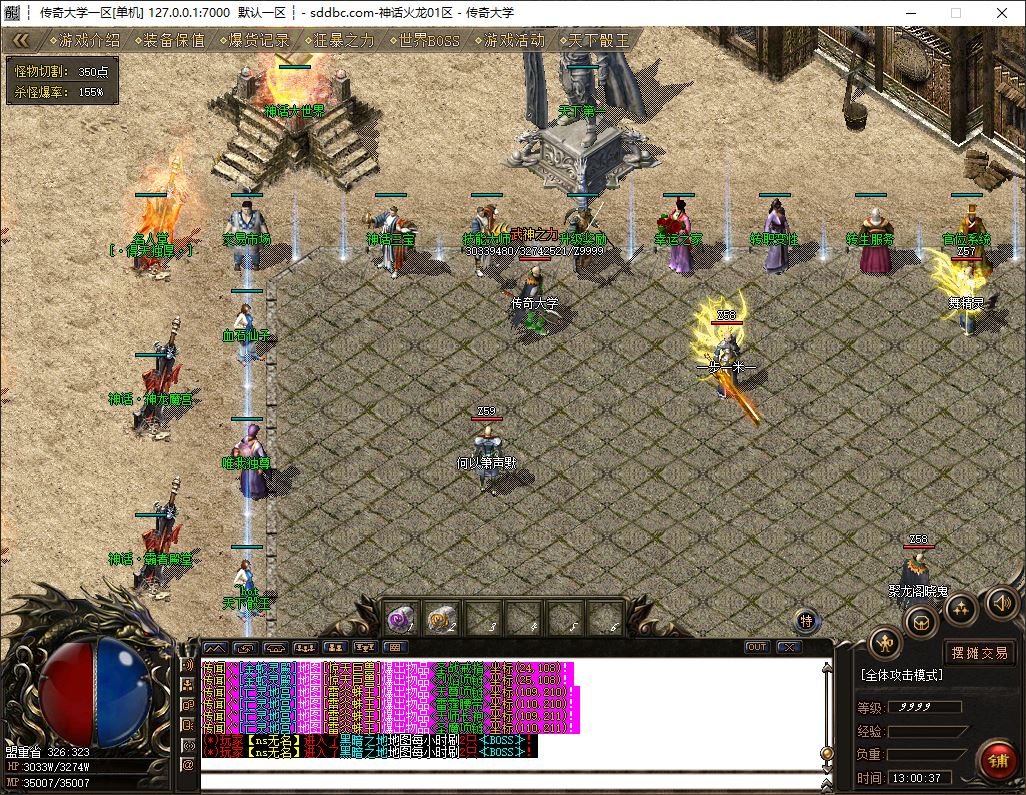Talk to the 血石仙子 NPC
1026x795 pixels.
(246, 334)
